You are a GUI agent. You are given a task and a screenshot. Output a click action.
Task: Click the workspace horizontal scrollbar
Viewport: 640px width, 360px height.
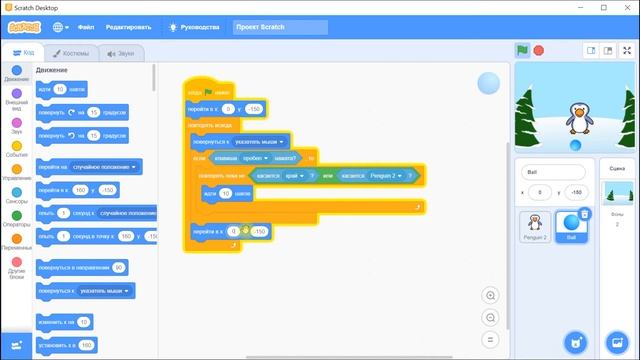pyautogui.click(x=349, y=357)
